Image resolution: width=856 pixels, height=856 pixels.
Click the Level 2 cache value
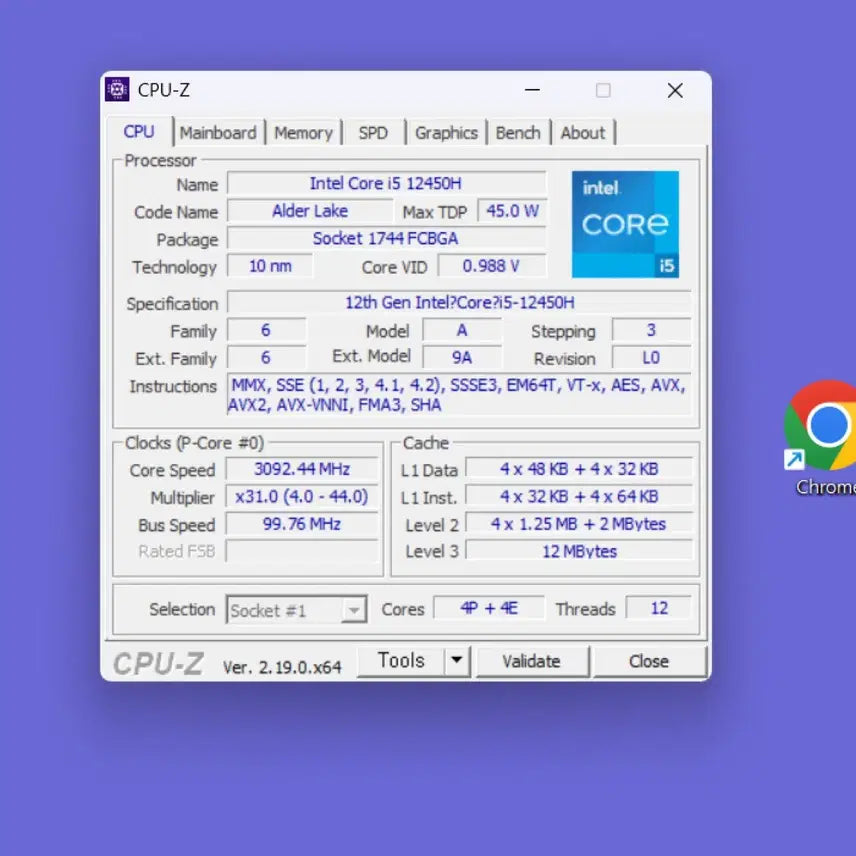point(579,524)
